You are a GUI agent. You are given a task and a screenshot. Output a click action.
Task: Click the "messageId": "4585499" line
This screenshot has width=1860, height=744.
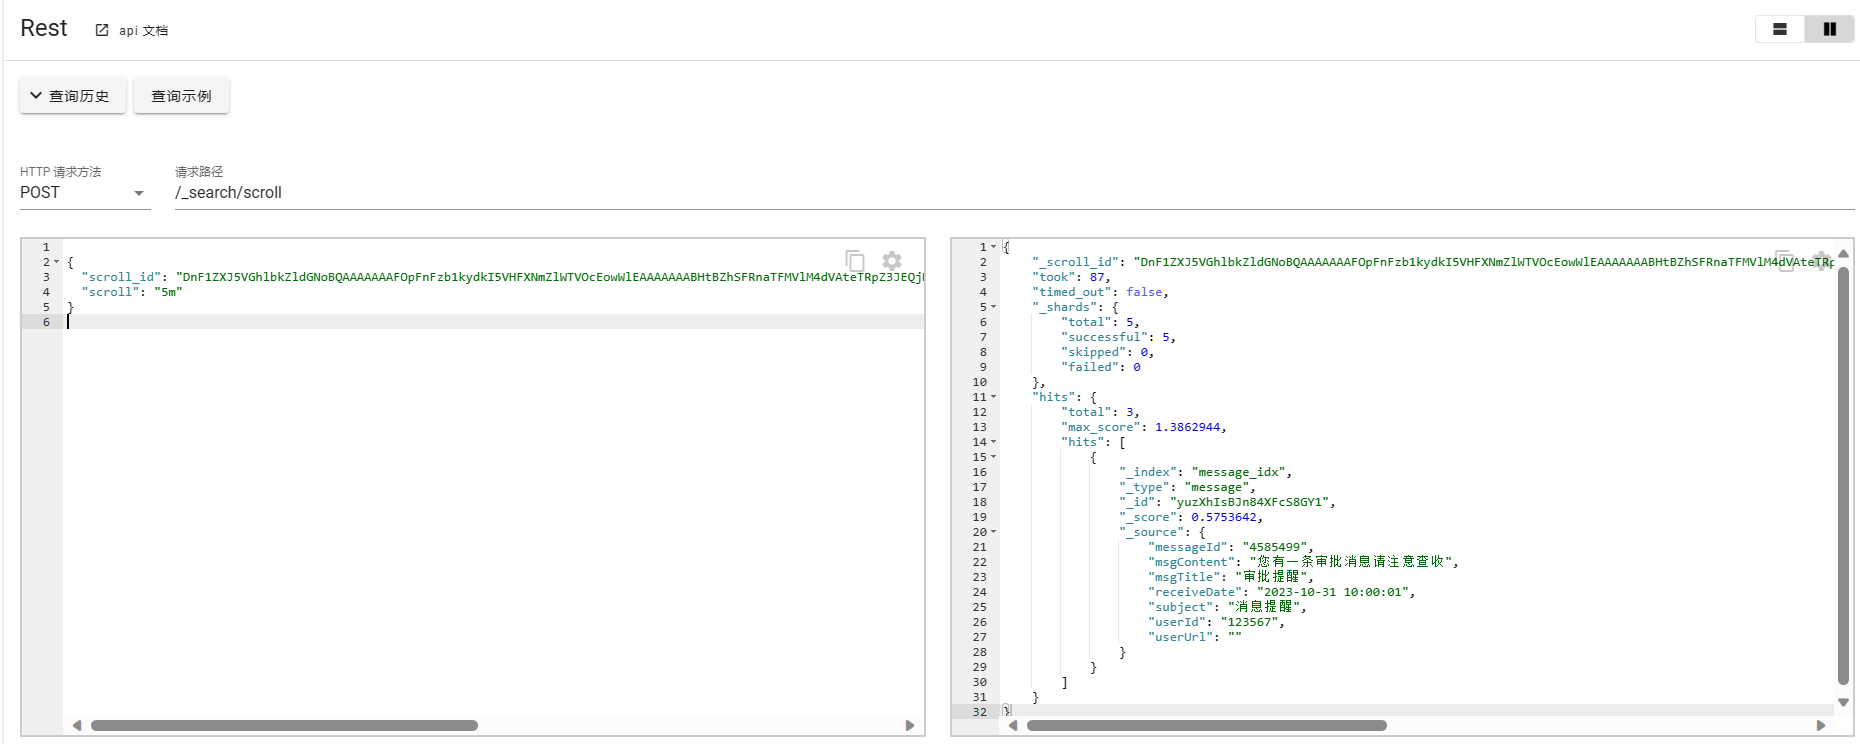[x=1230, y=547]
